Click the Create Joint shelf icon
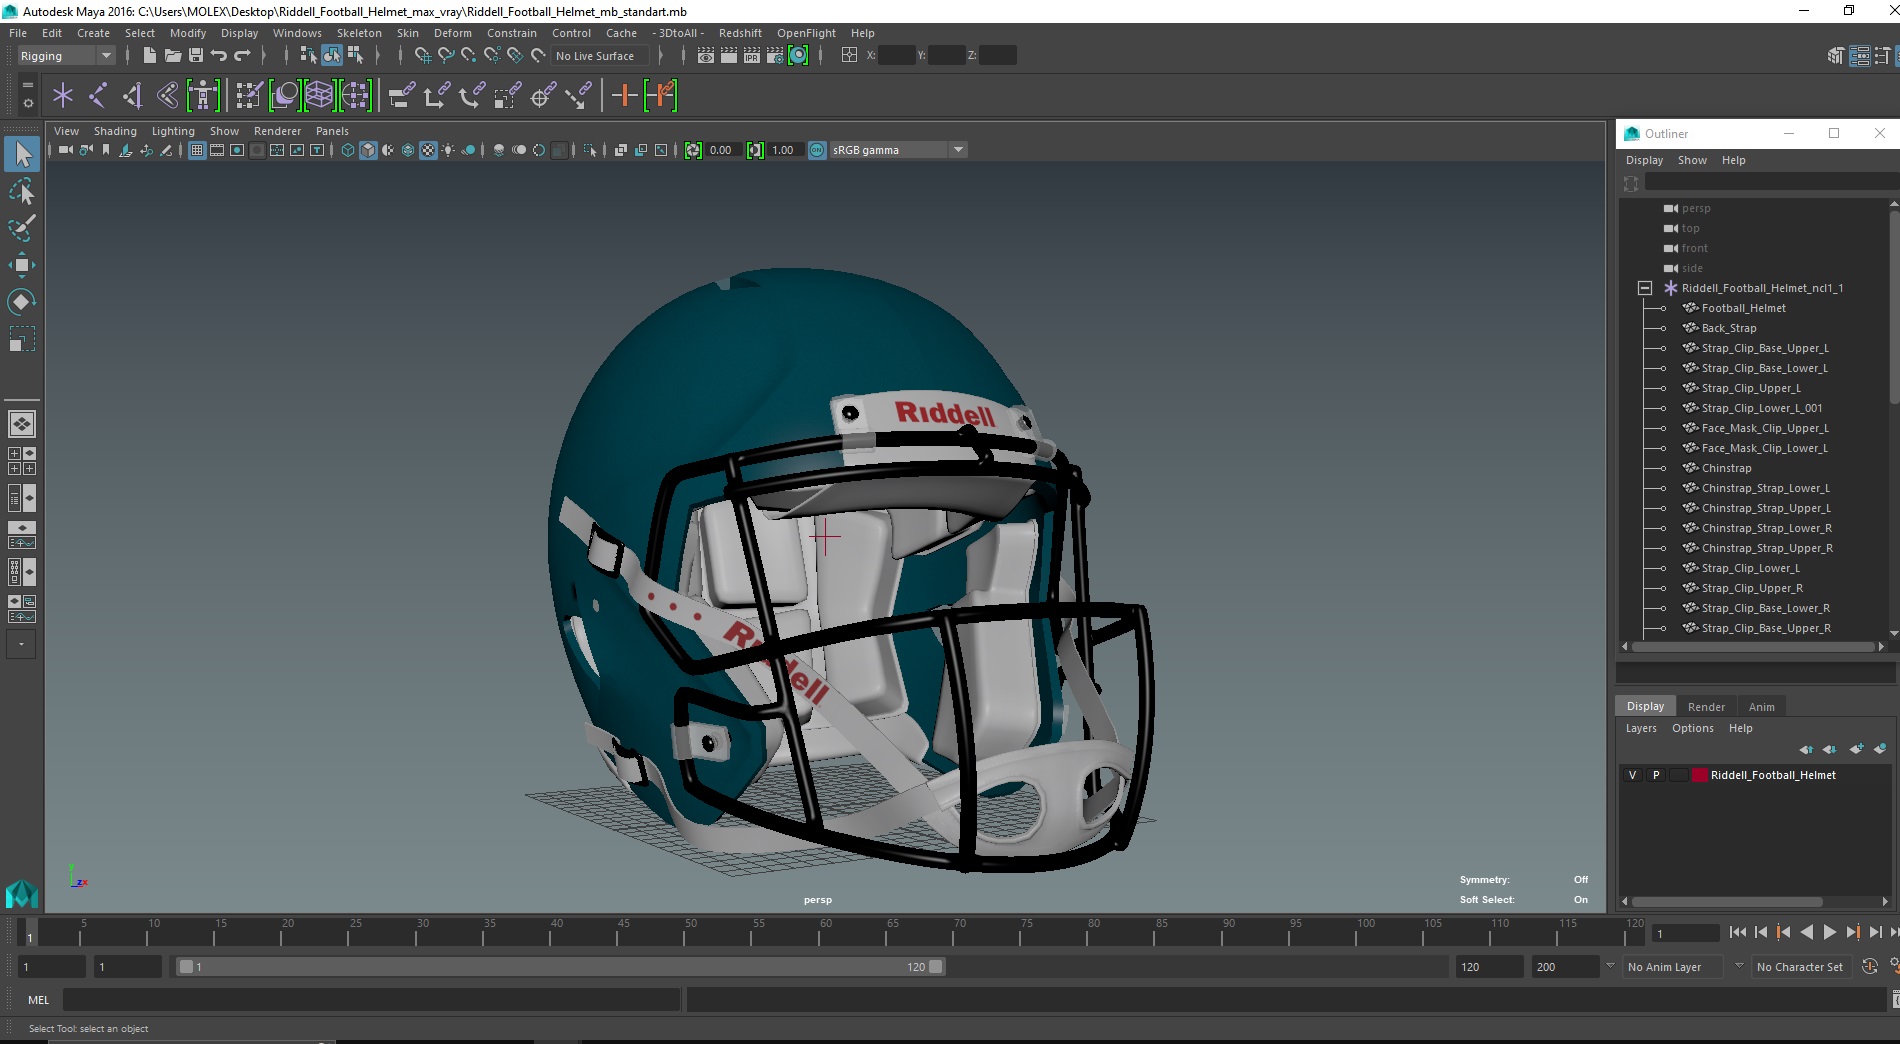 click(98, 96)
